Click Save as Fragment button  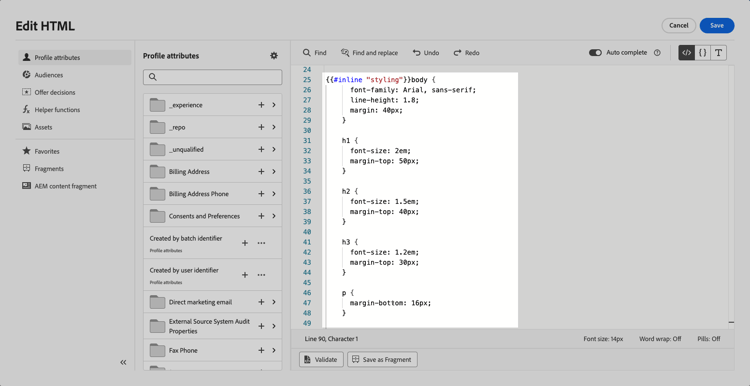coord(382,359)
